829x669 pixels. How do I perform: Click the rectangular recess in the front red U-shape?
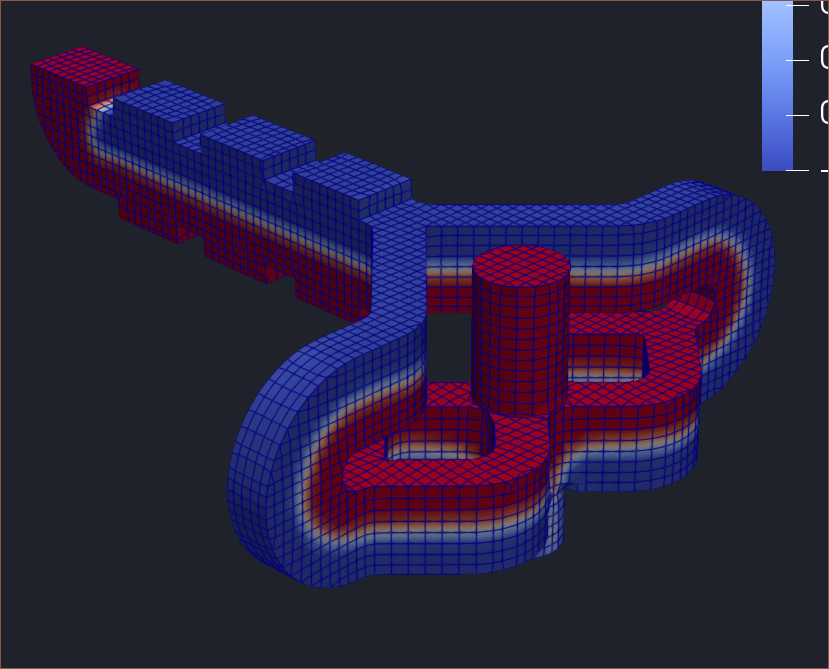(x=440, y=440)
